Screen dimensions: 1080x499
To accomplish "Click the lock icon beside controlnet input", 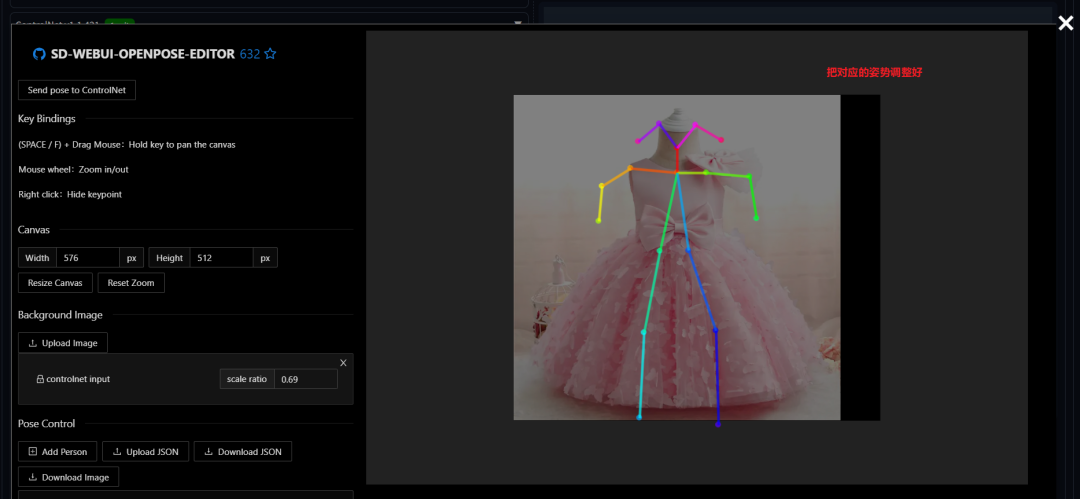I will (40, 379).
